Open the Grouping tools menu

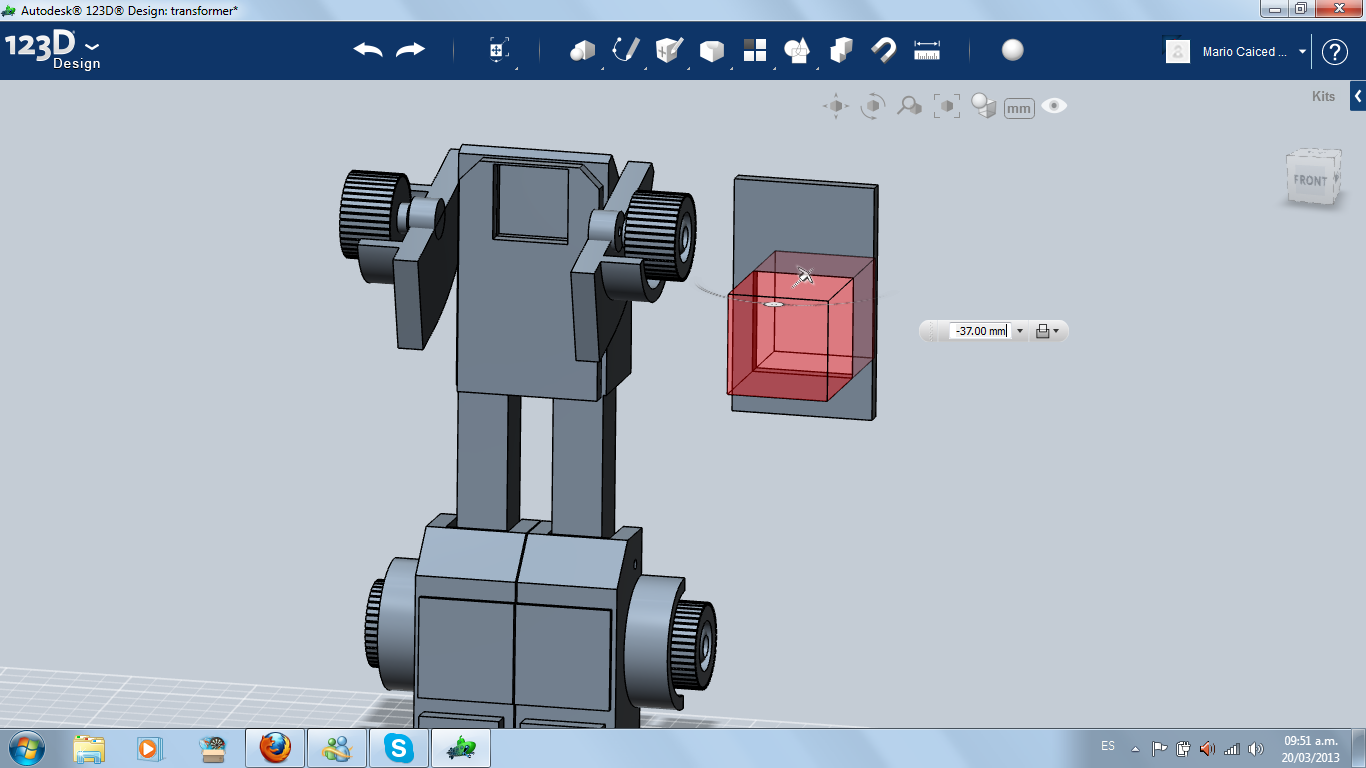797,50
